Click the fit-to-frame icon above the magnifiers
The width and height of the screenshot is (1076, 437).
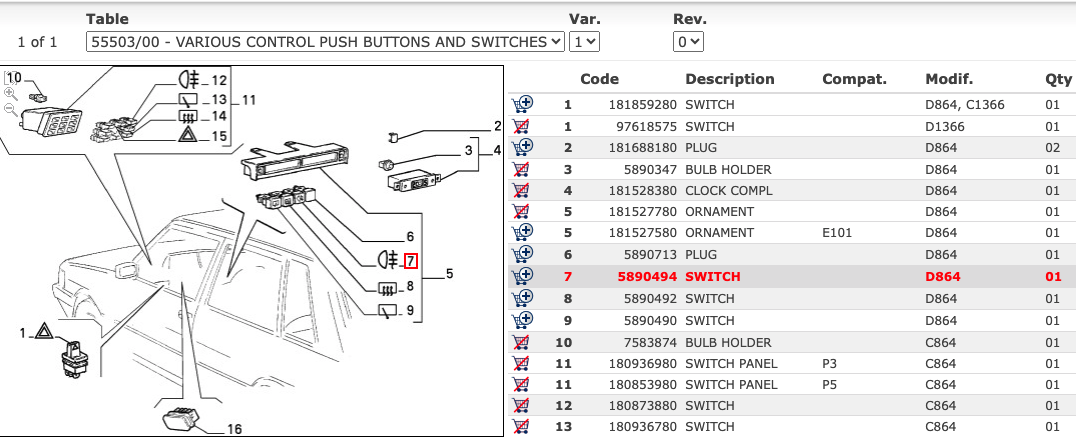coord(10,76)
